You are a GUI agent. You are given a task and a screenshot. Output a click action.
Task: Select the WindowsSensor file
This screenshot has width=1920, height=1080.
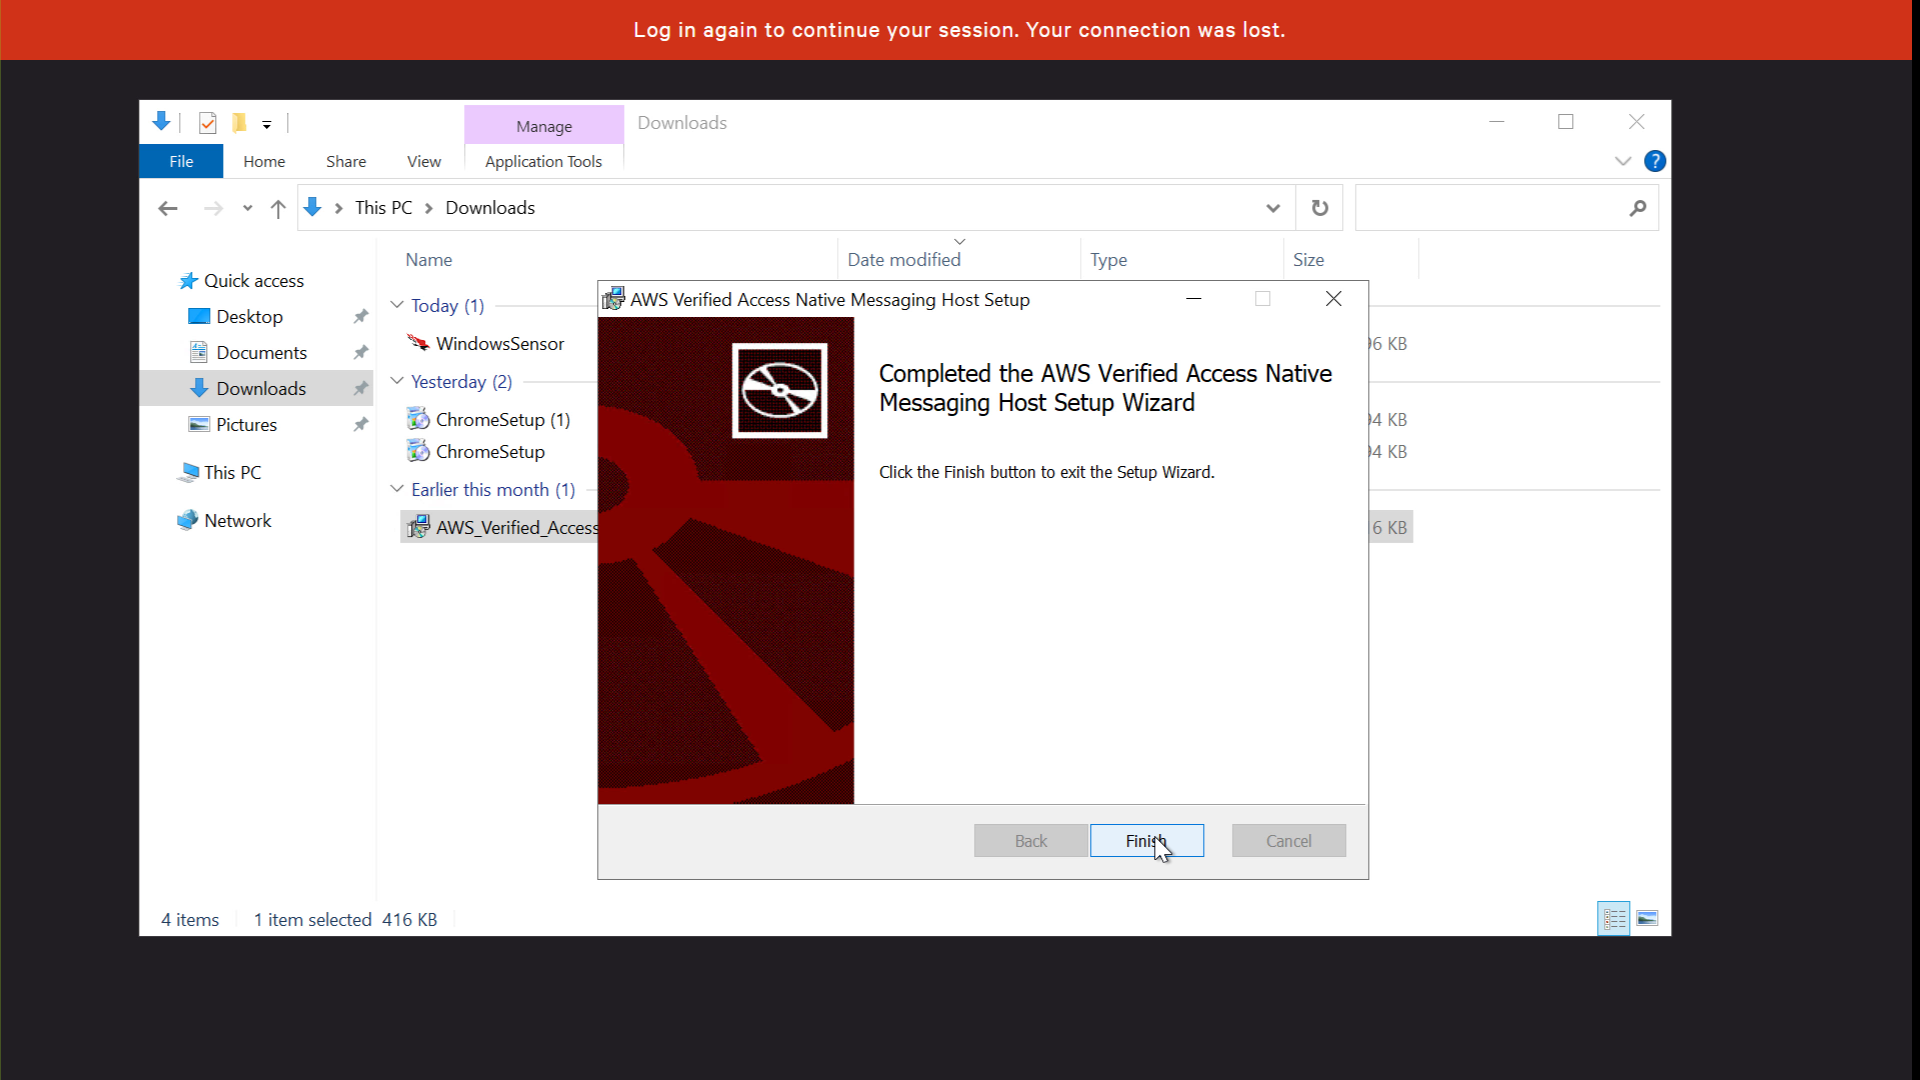(x=500, y=344)
